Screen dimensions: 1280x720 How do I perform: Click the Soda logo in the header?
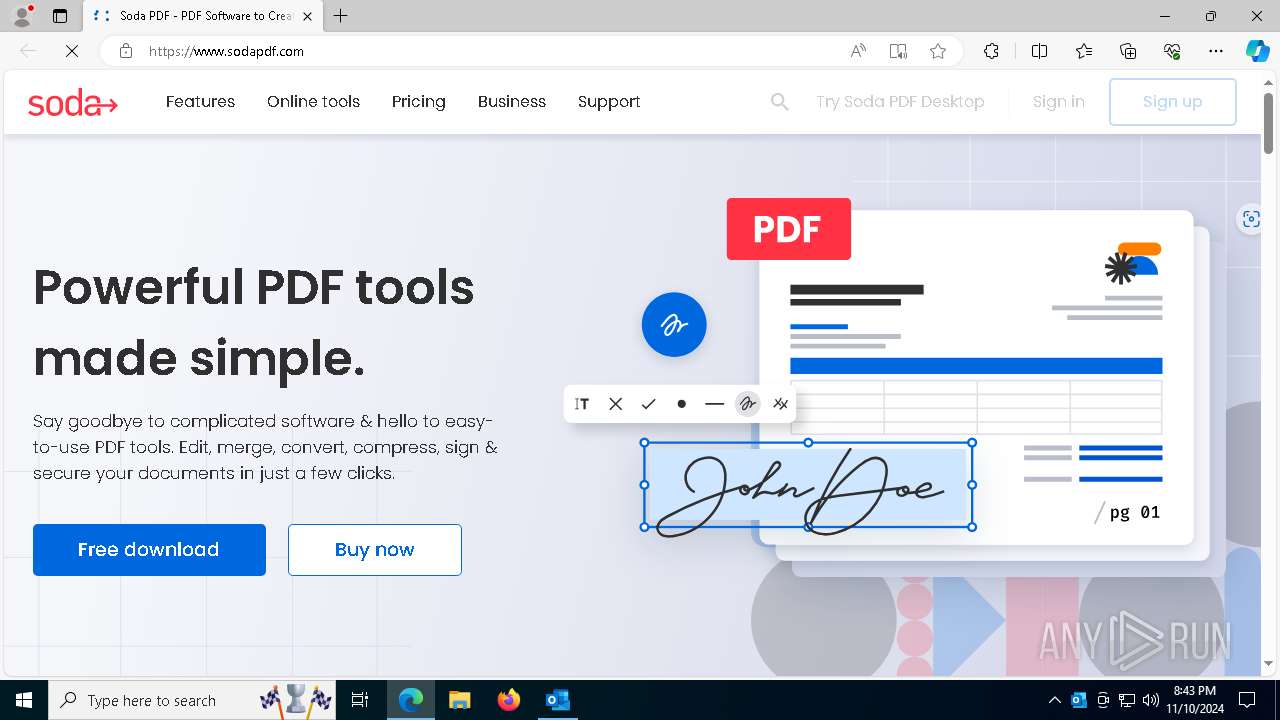point(73,102)
